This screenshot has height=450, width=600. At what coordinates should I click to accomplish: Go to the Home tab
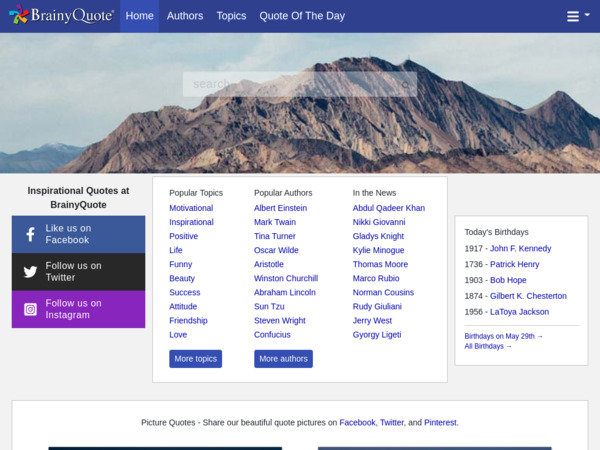pyautogui.click(x=139, y=16)
